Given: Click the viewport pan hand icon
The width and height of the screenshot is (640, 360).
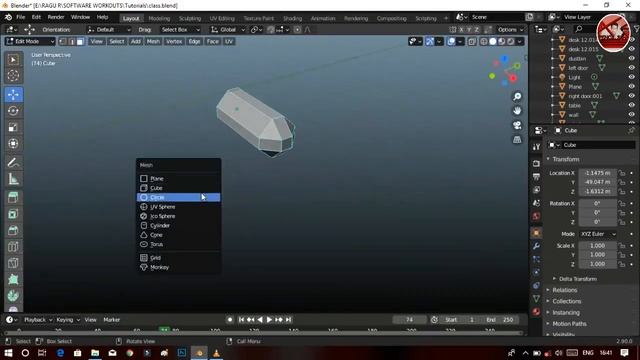Looking at the screenshot, I should click(x=517, y=111).
